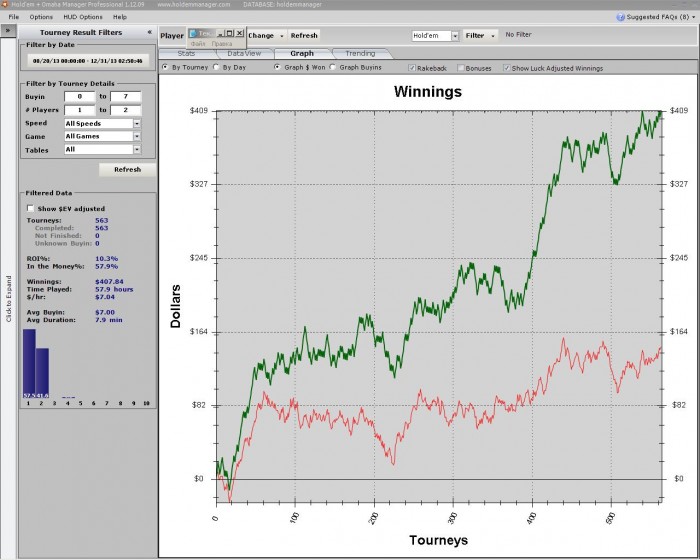Select the Graph tab
Viewport: 700px width, 560px height.
pos(302,53)
